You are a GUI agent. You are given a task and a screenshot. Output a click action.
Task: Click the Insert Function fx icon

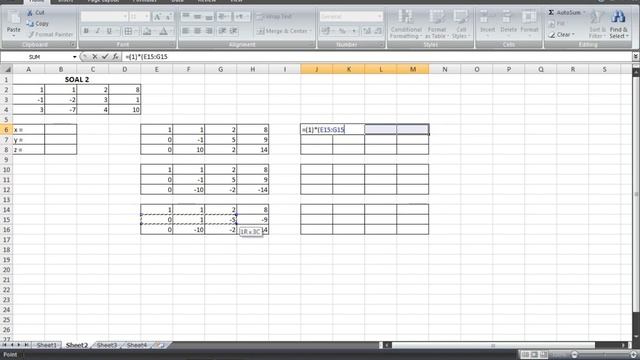point(116,57)
